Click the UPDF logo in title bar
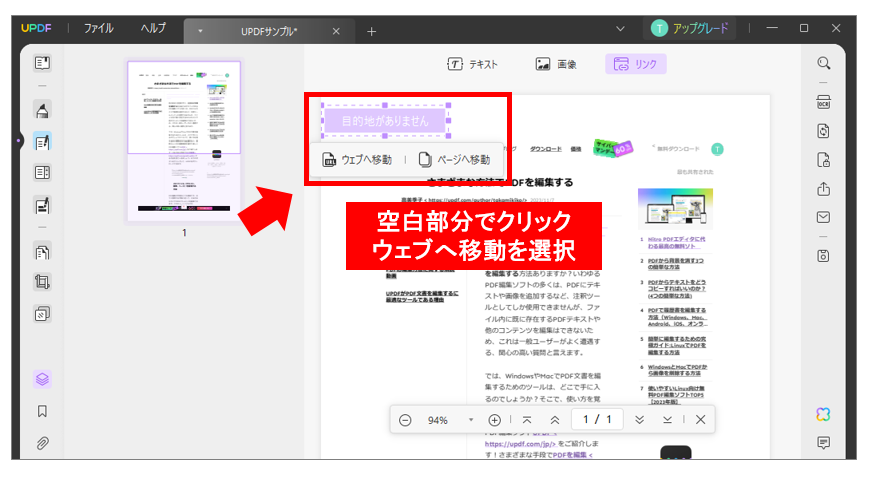Viewport: 870px width, 478px height. pyautogui.click(x=36, y=28)
